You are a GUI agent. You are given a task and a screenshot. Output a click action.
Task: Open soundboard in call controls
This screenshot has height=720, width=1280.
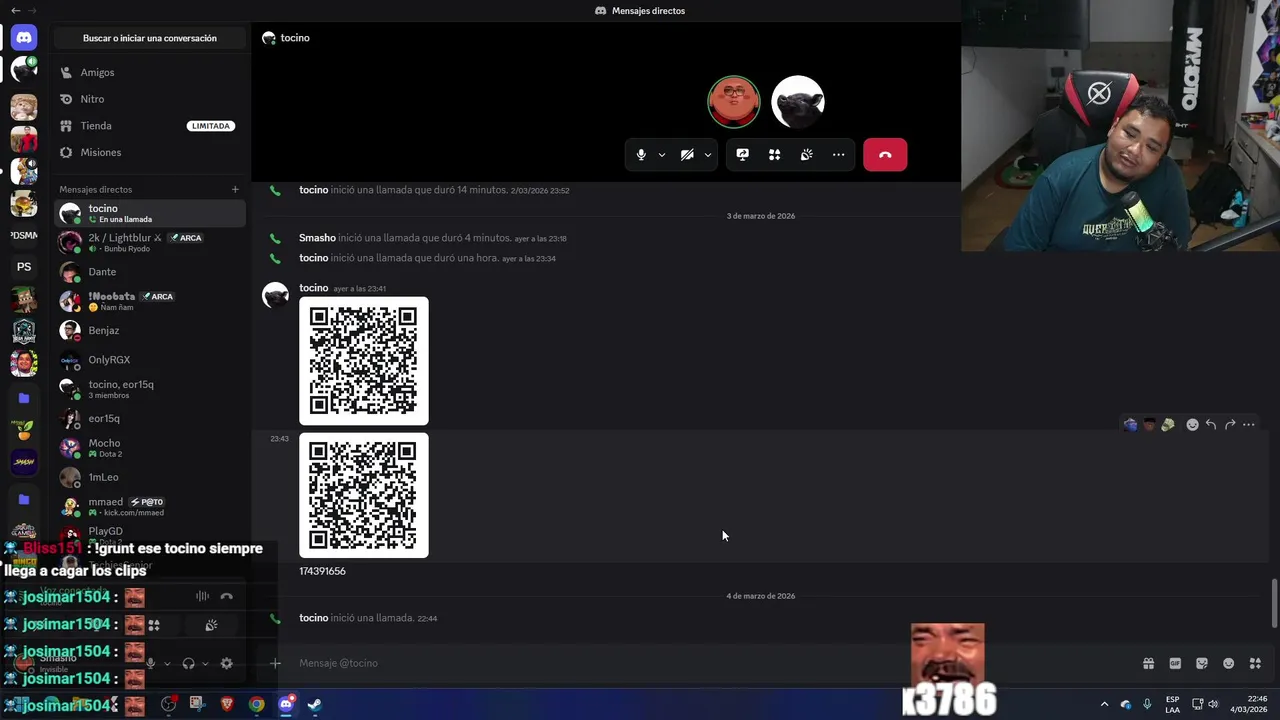(x=806, y=155)
